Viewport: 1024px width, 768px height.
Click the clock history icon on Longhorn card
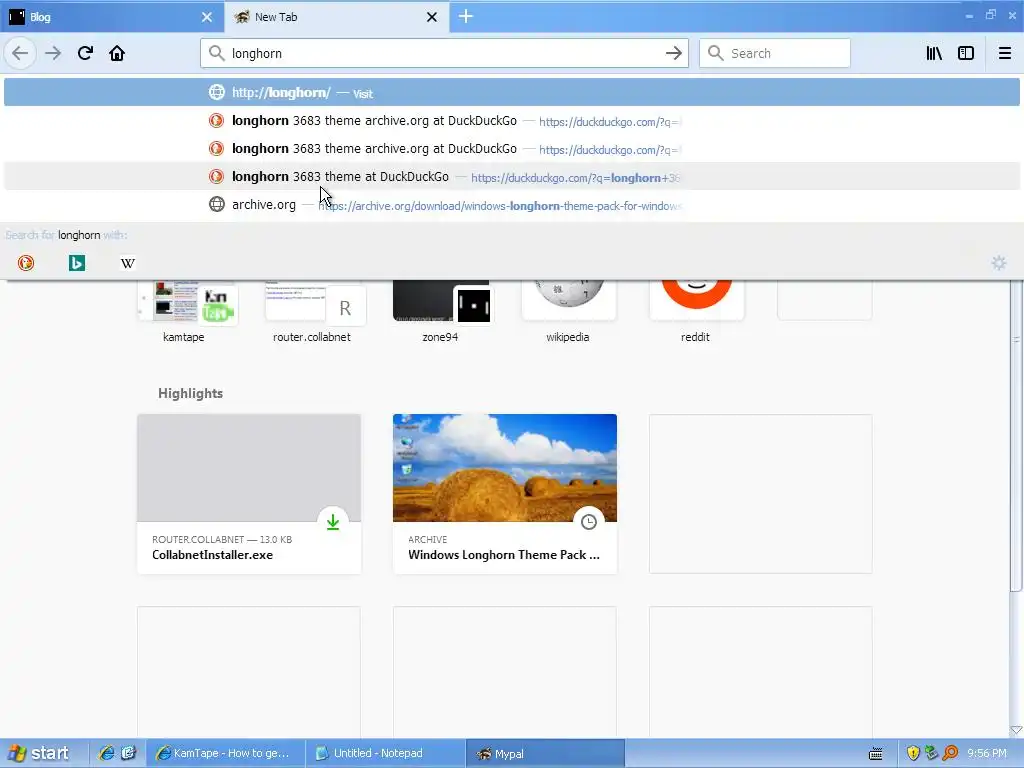point(589,522)
